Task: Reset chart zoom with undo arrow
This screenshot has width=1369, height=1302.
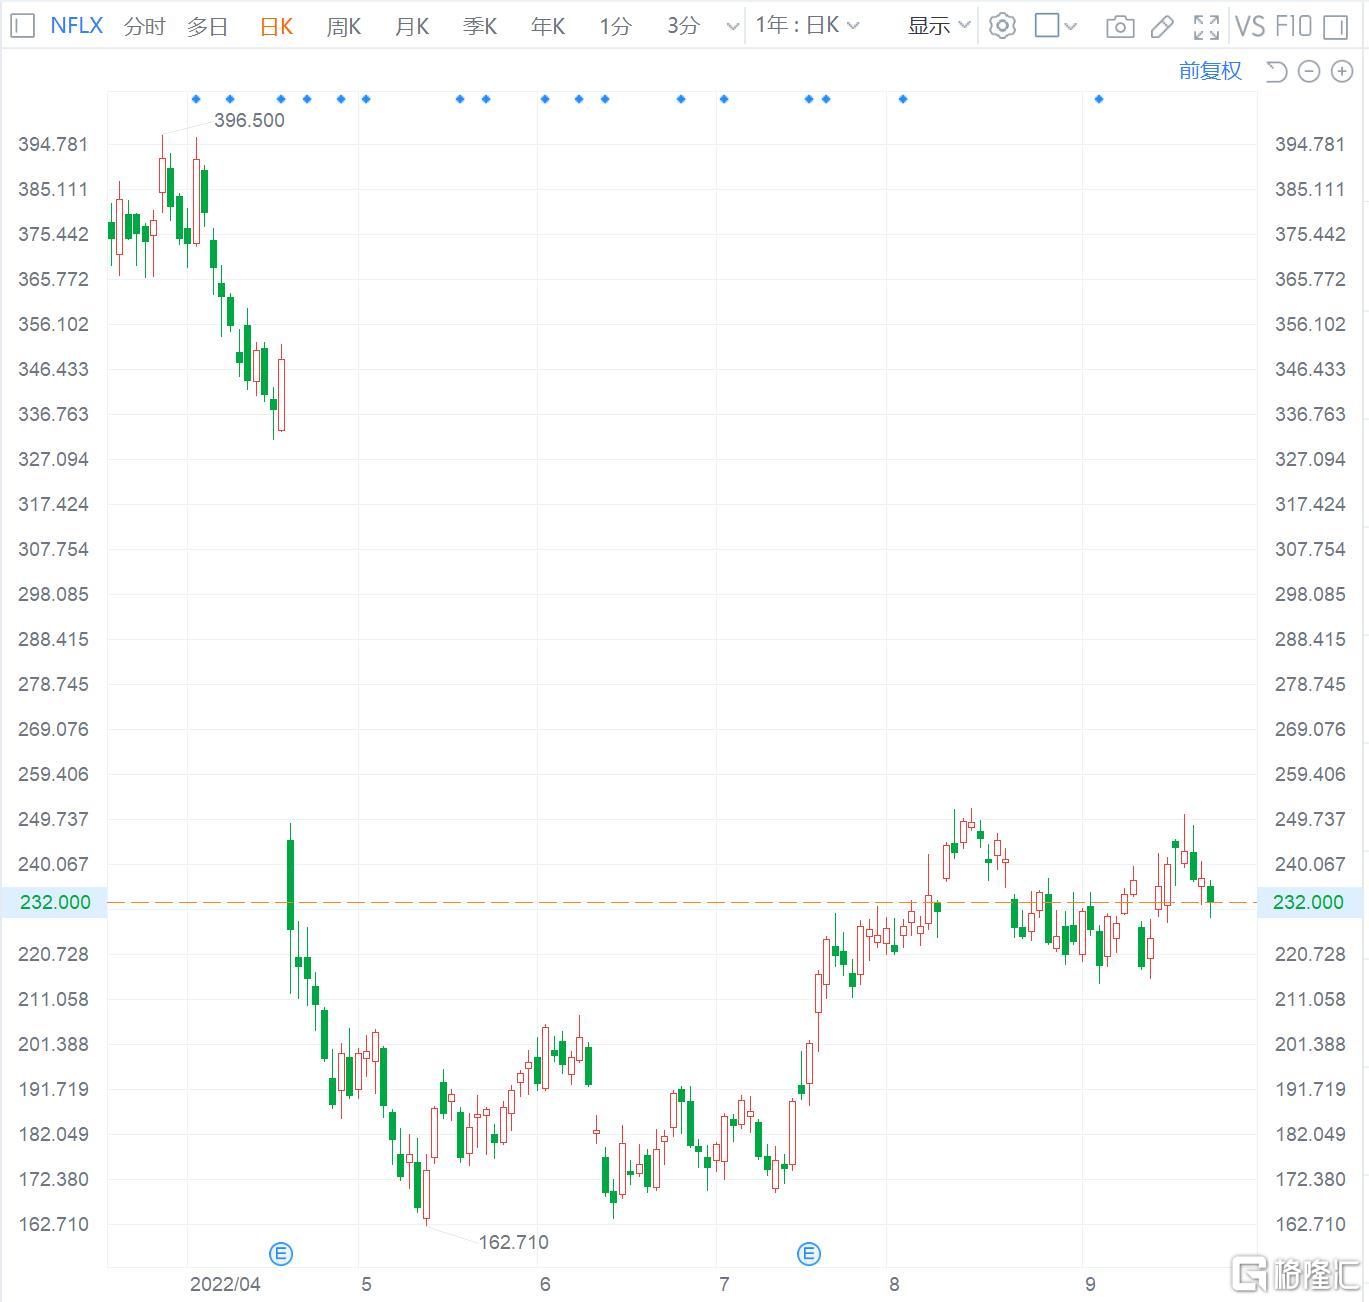Action: click(x=1276, y=71)
